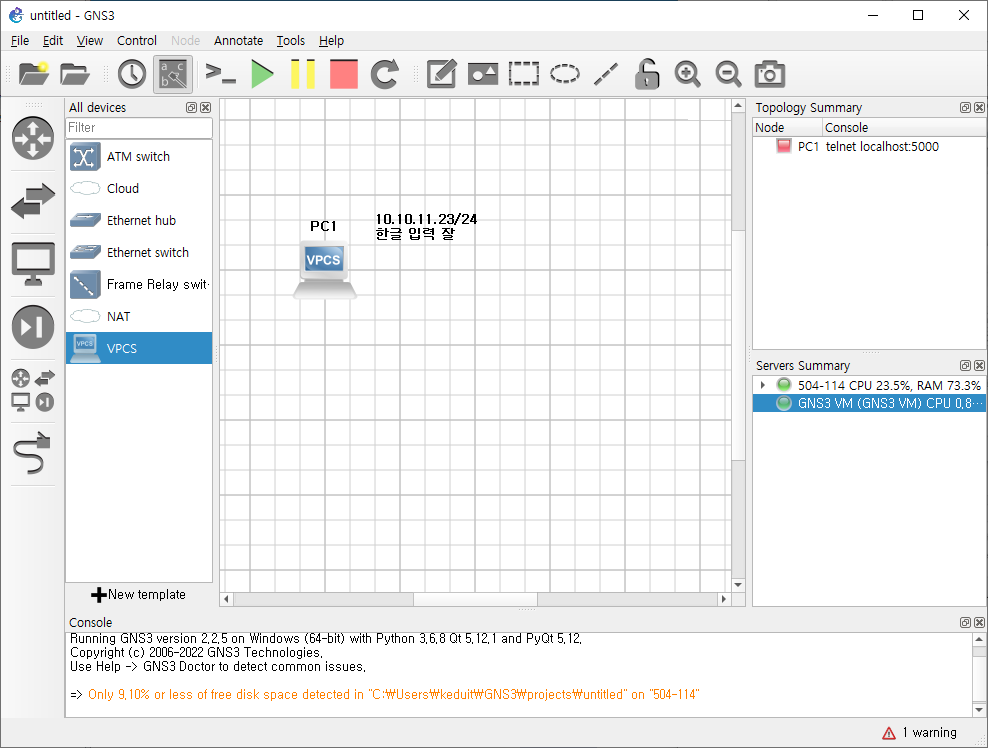Toggle show/hide interface labels icon

[x=173, y=74]
